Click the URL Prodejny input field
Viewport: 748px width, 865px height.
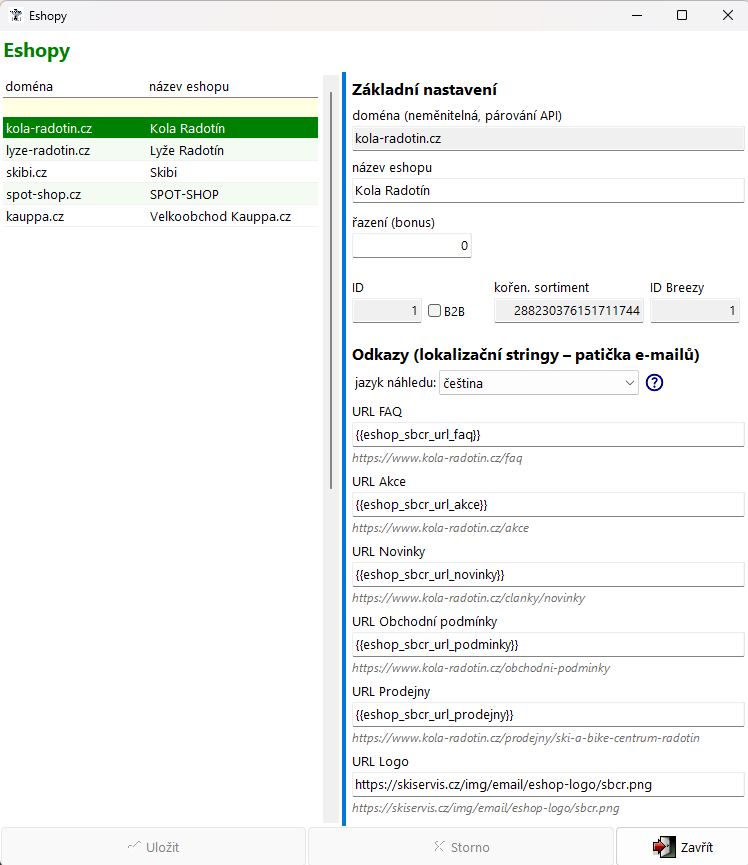pos(548,715)
